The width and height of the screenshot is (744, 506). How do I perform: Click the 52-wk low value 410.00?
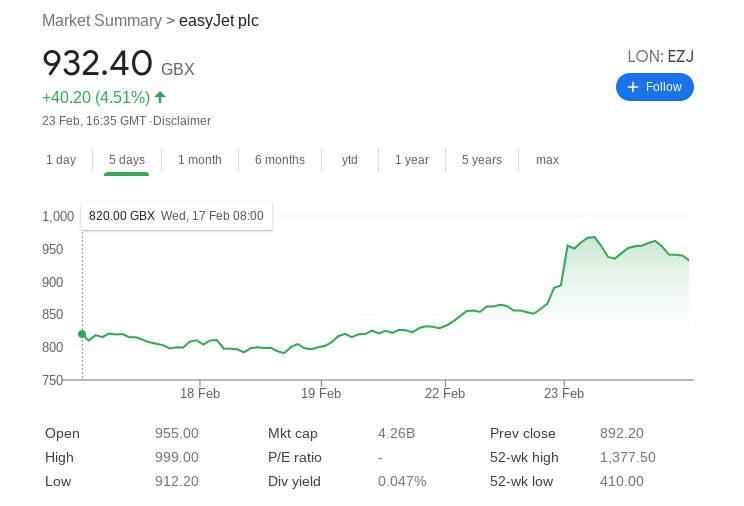[x=622, y=481]
